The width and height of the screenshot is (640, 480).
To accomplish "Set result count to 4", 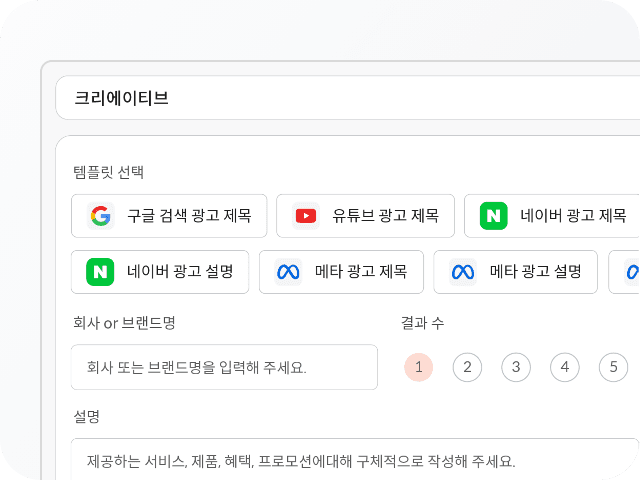I will click(x=565, y=367).
